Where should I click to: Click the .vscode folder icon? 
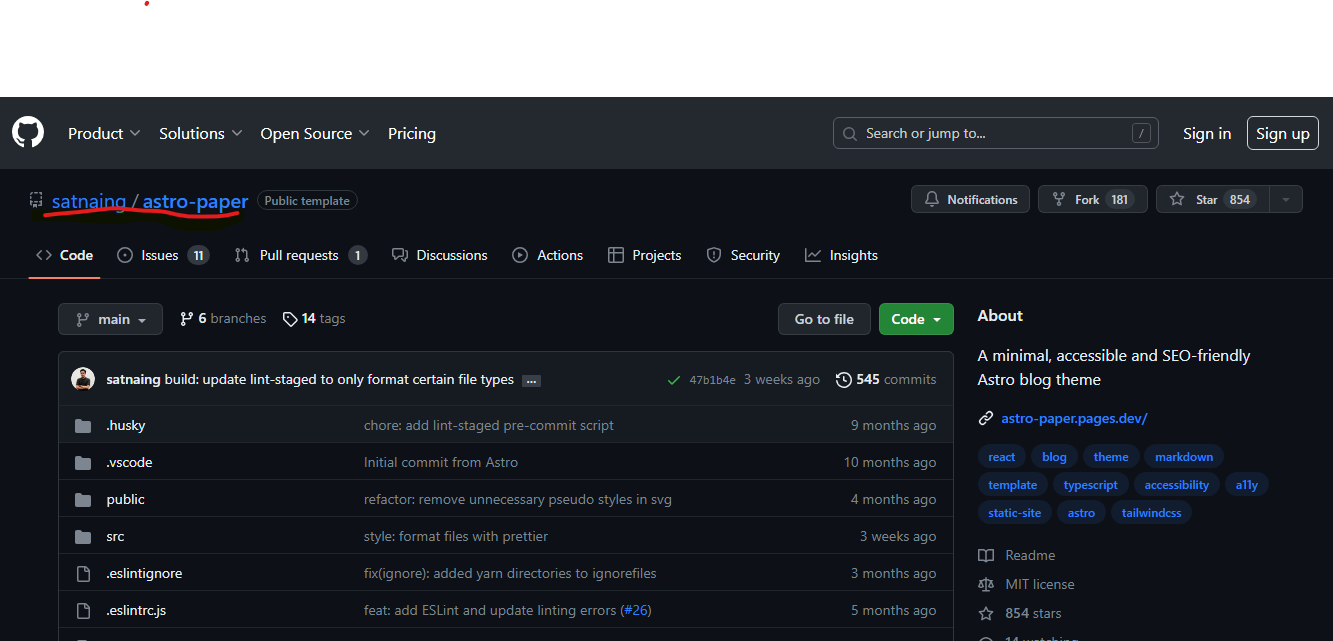coord(83,462)
